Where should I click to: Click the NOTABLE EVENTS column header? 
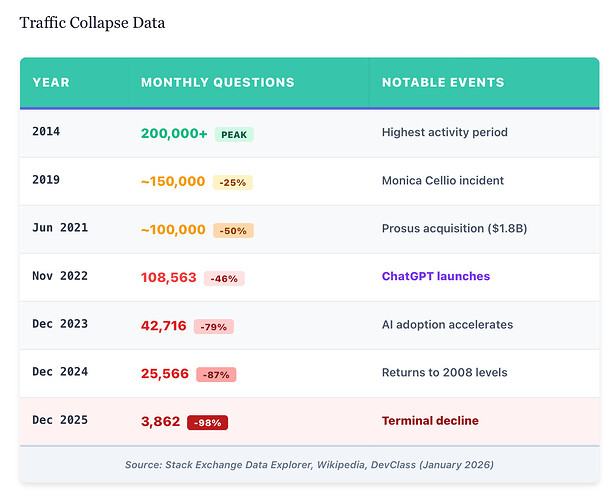click(x=443, y=82)
